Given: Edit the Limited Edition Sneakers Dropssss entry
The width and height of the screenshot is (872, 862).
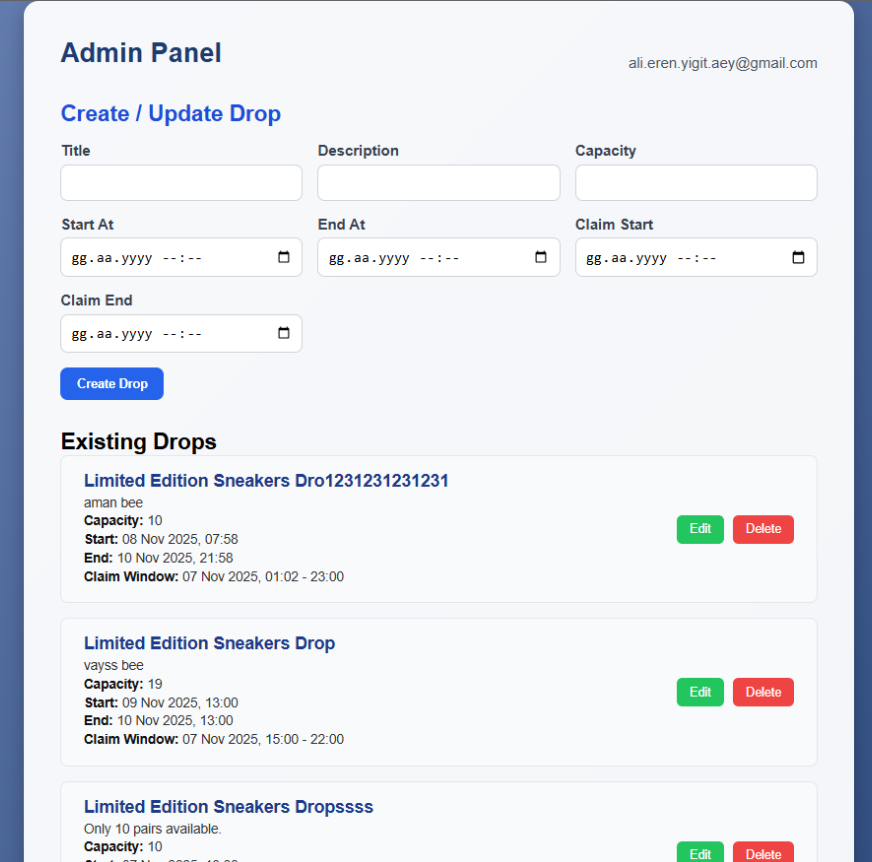Looking at the screenshot, I should point(700,853).
